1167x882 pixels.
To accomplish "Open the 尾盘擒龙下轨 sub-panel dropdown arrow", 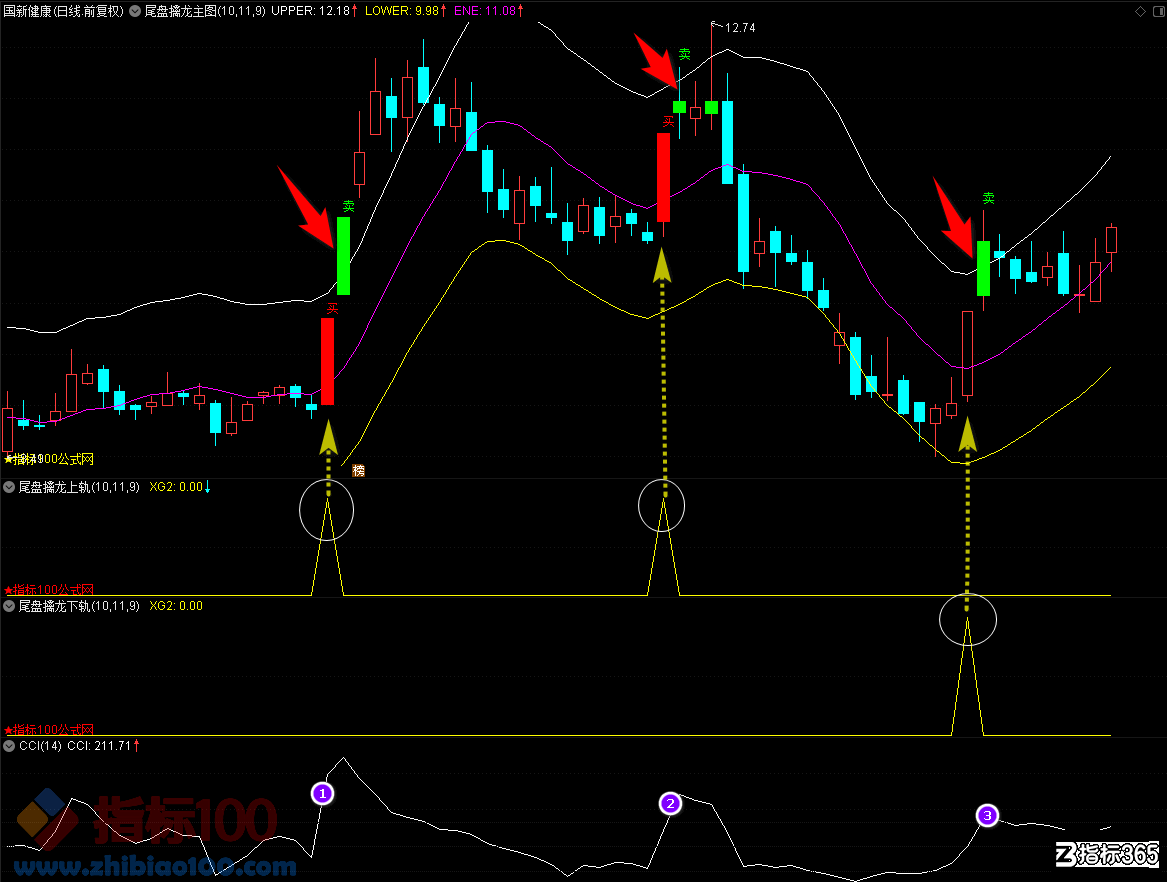I will (x=9, y=606).
